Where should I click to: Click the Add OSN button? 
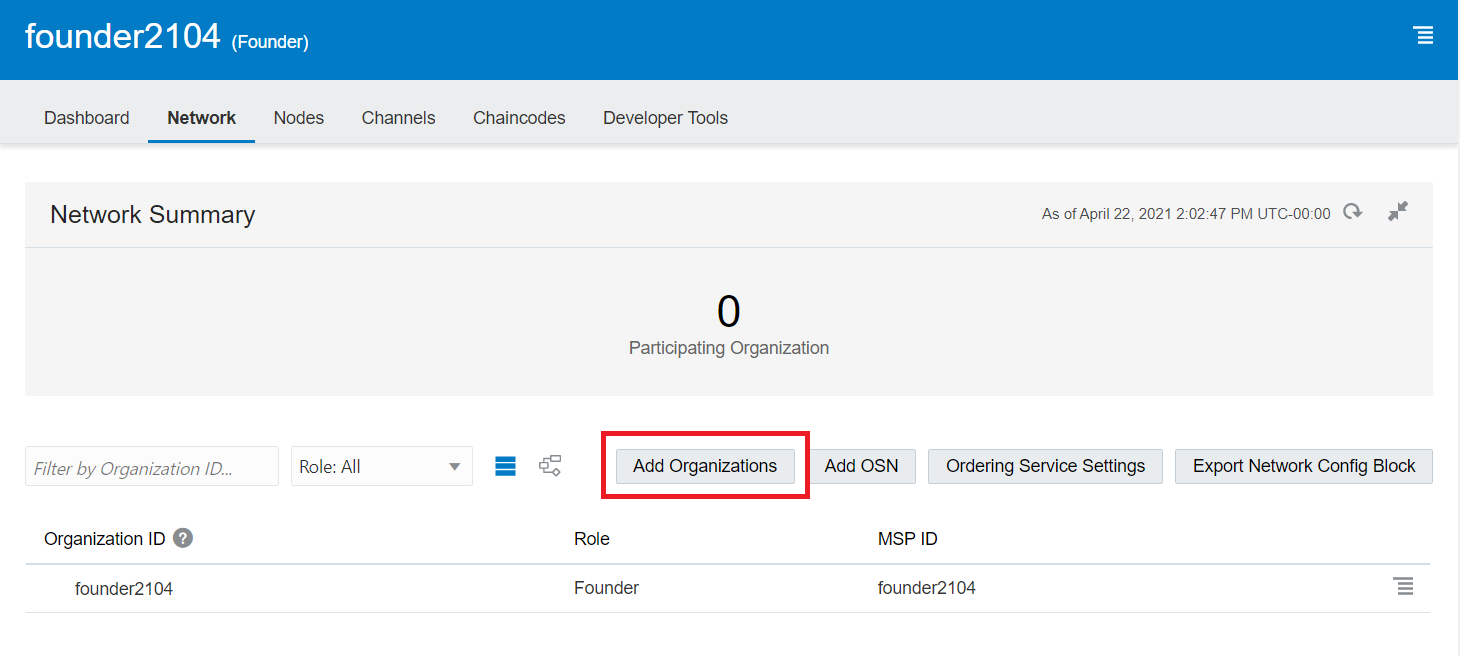[x=861, y=465]
